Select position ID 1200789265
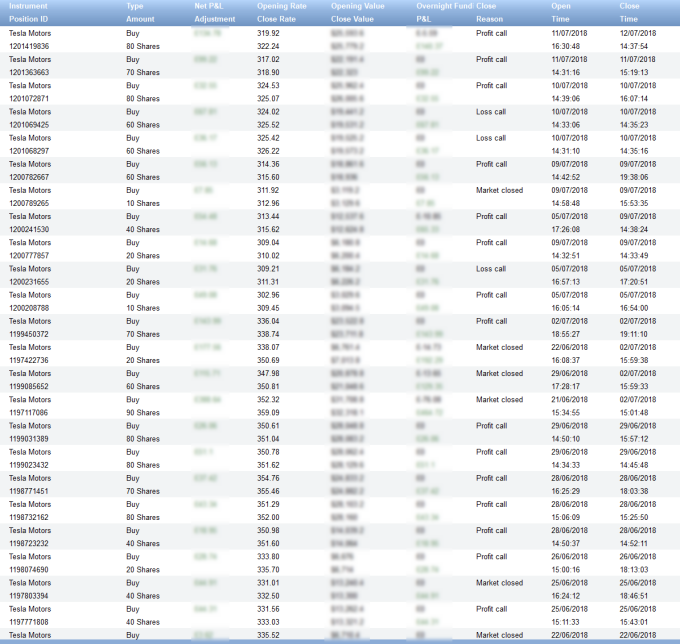 tap(29, 203)
